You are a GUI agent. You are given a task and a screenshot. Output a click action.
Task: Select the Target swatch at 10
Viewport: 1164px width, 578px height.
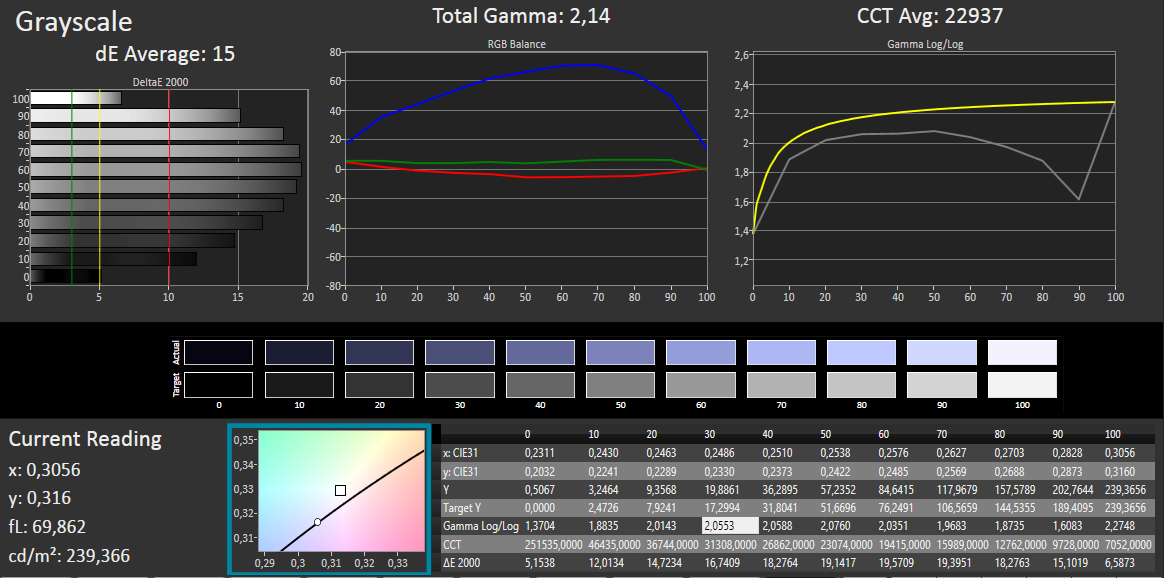point(299,385)
